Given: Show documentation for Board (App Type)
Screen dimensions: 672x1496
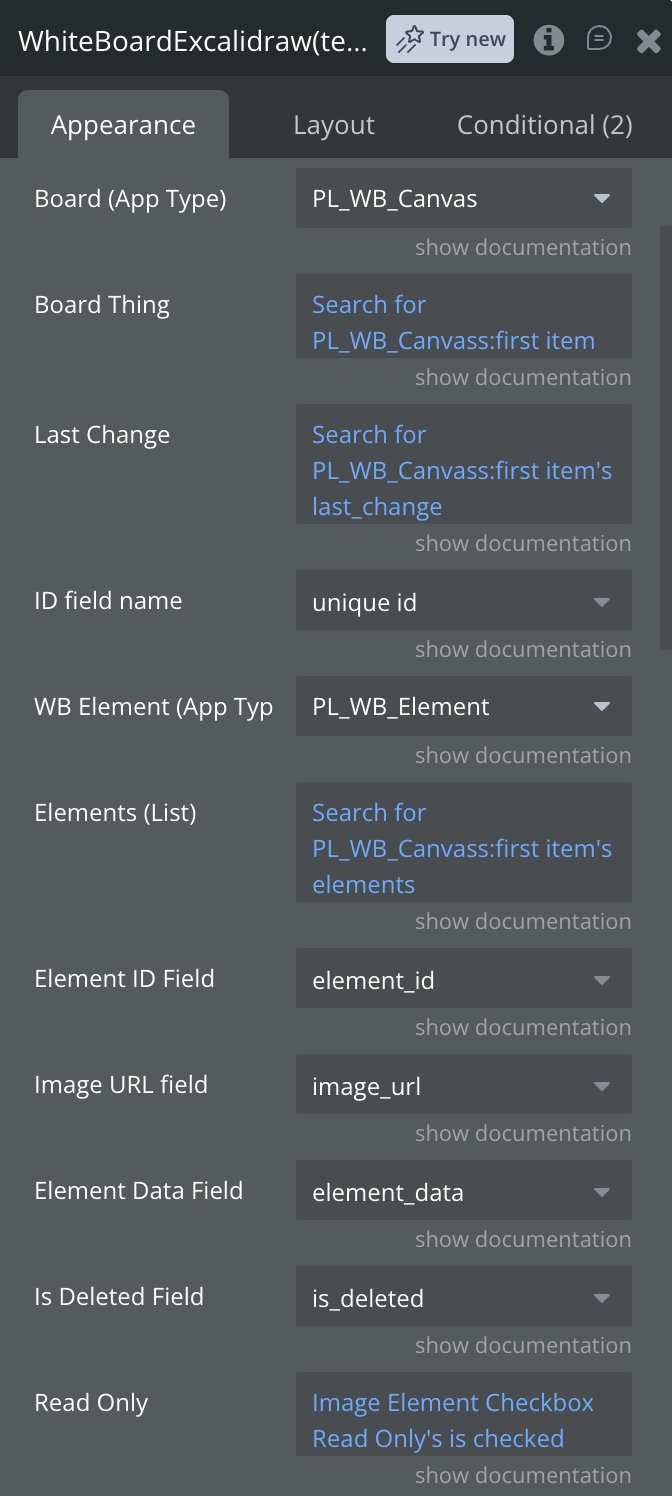Looking at the screenshot, I should click(x=523, y=247).
